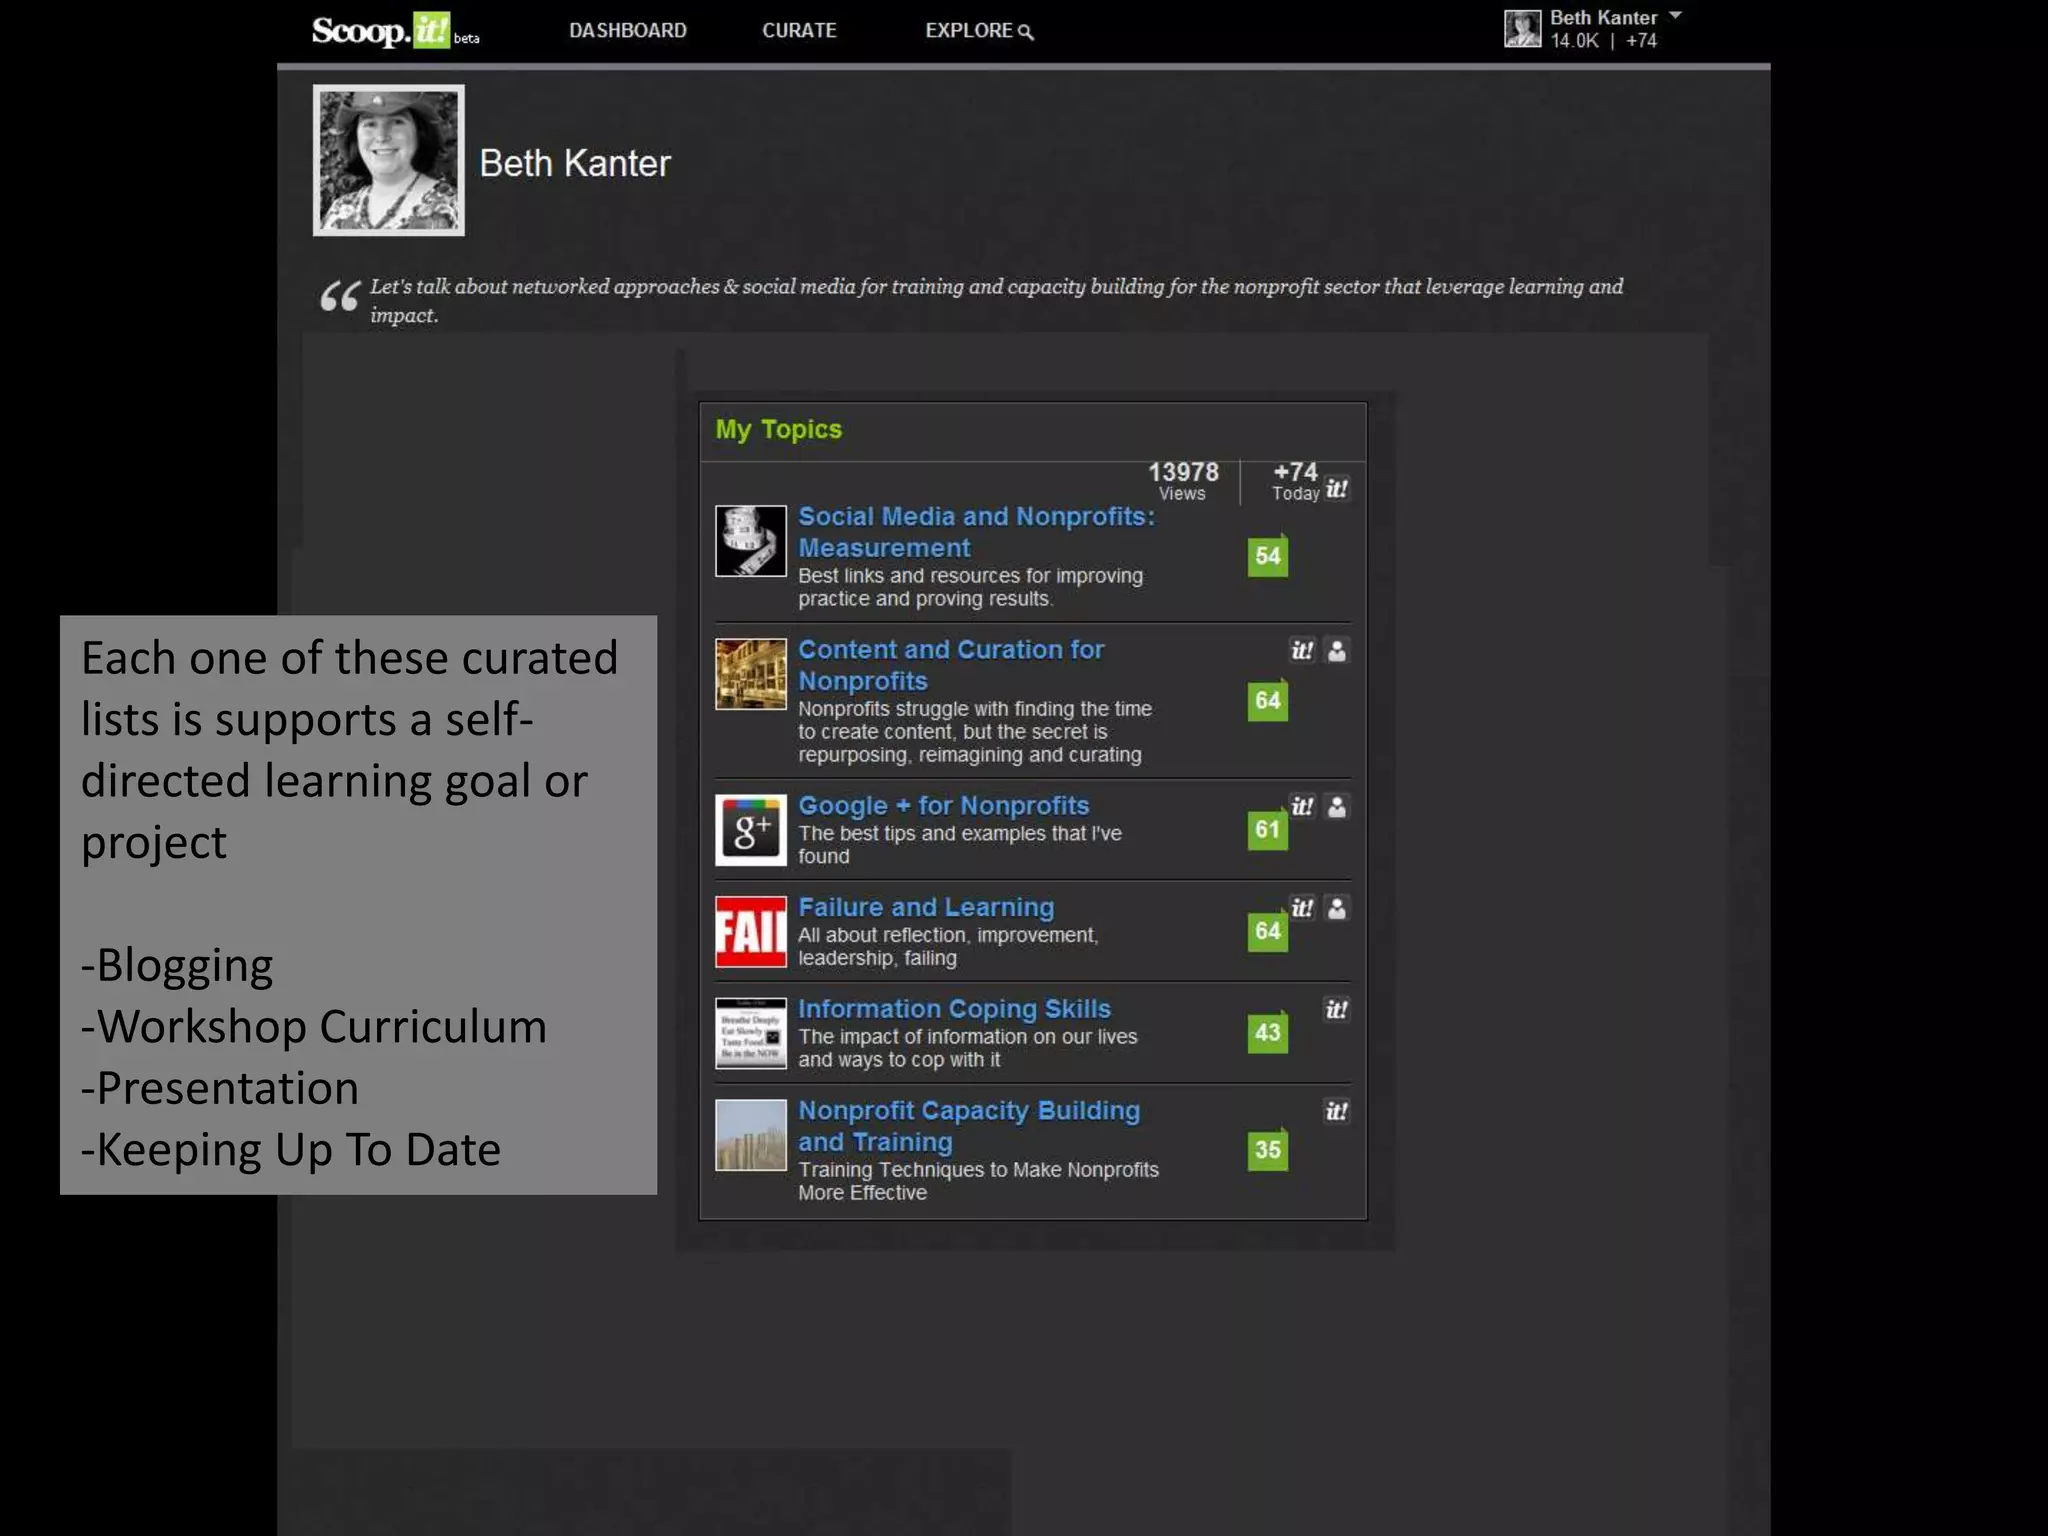Click the it! icon on the Google + for Nonprofits row

pyautogui.click(x=1301, y=807)
